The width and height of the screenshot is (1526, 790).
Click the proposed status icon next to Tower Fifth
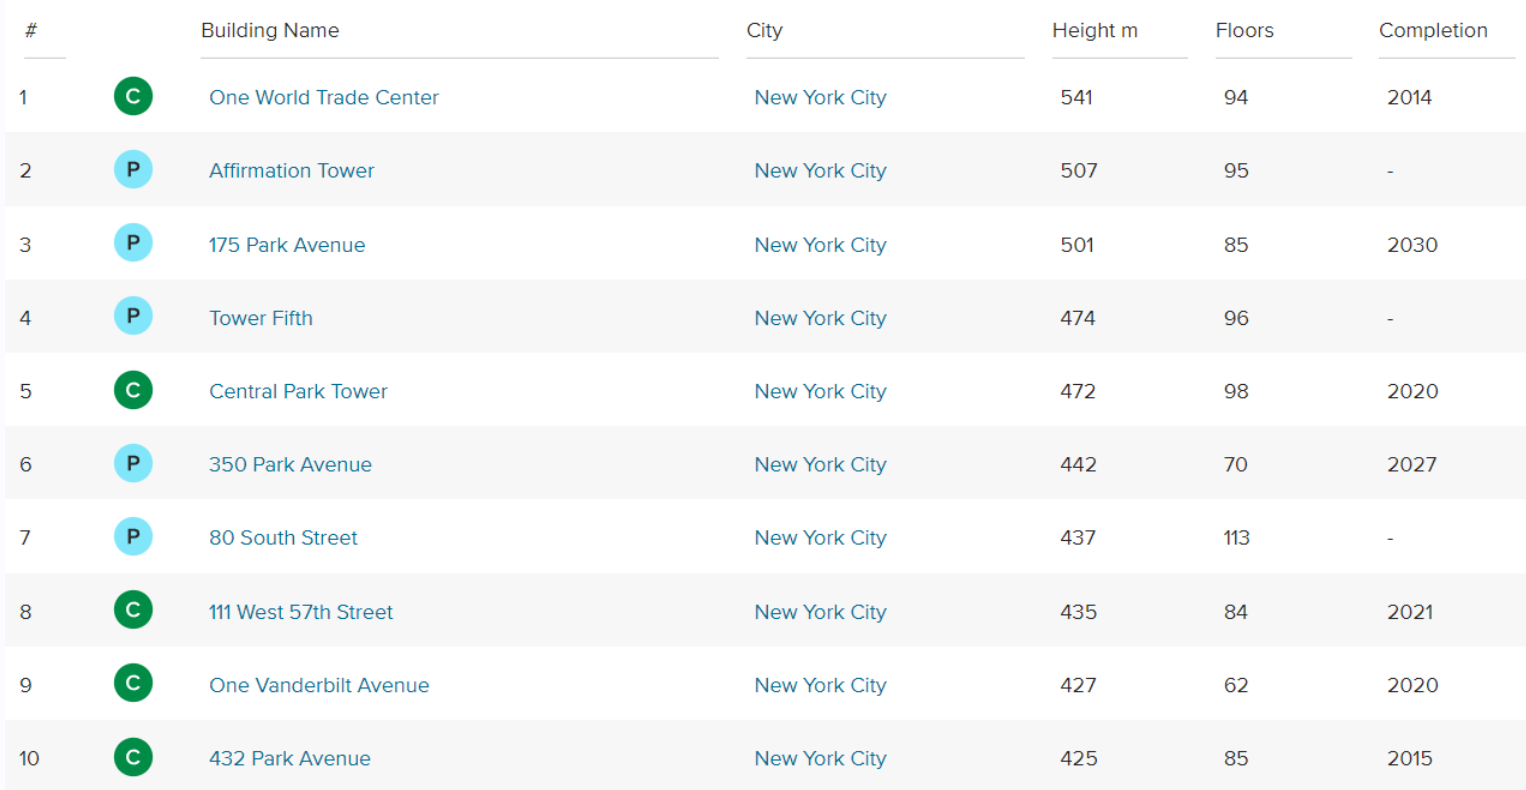pos(133,317)
